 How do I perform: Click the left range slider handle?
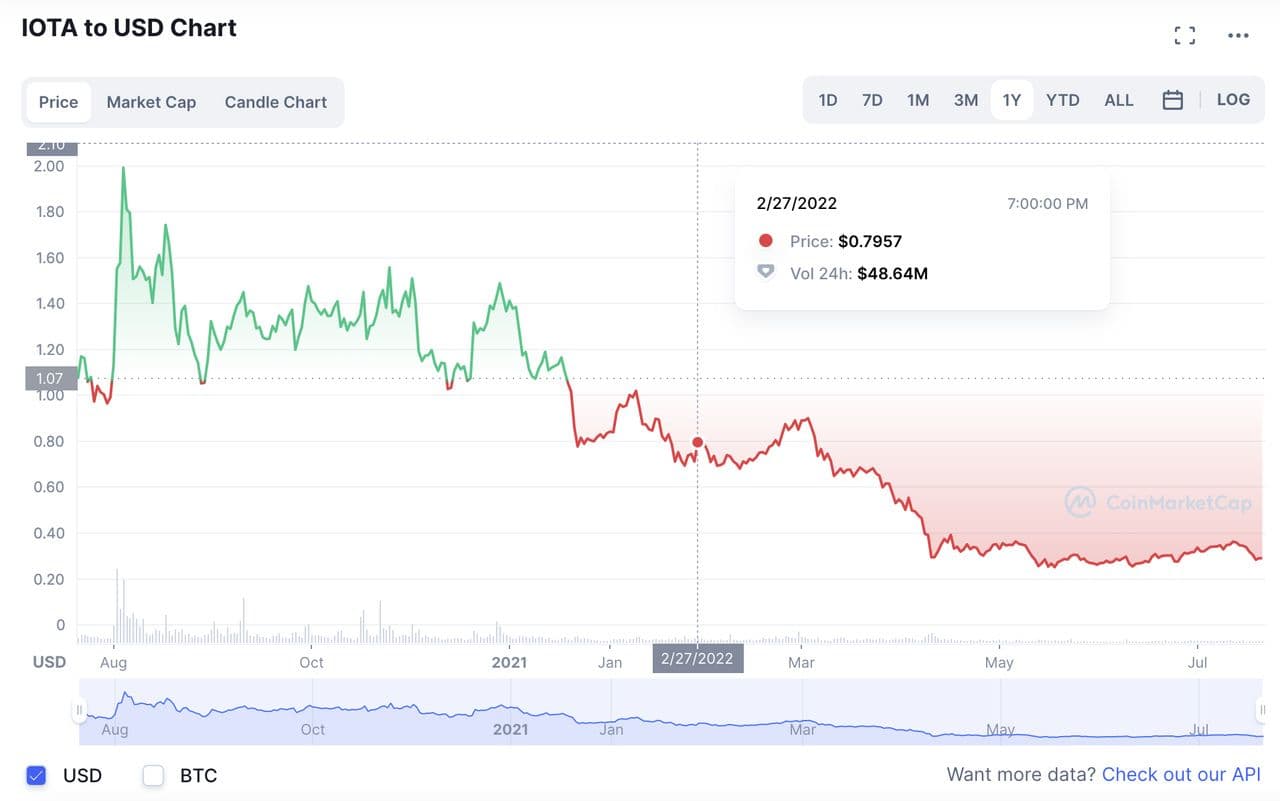pyautogui.click(x=78, y=710)
